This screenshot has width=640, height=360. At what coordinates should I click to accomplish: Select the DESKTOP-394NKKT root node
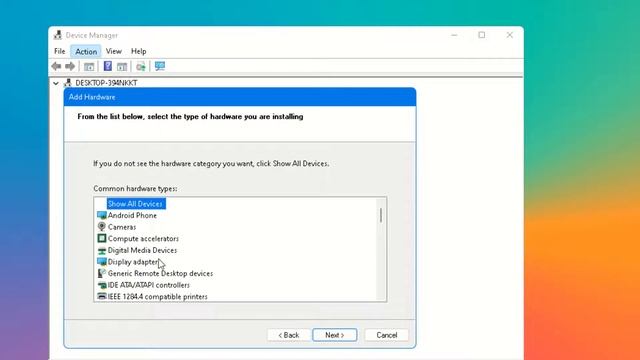click(x=106, y=83)
